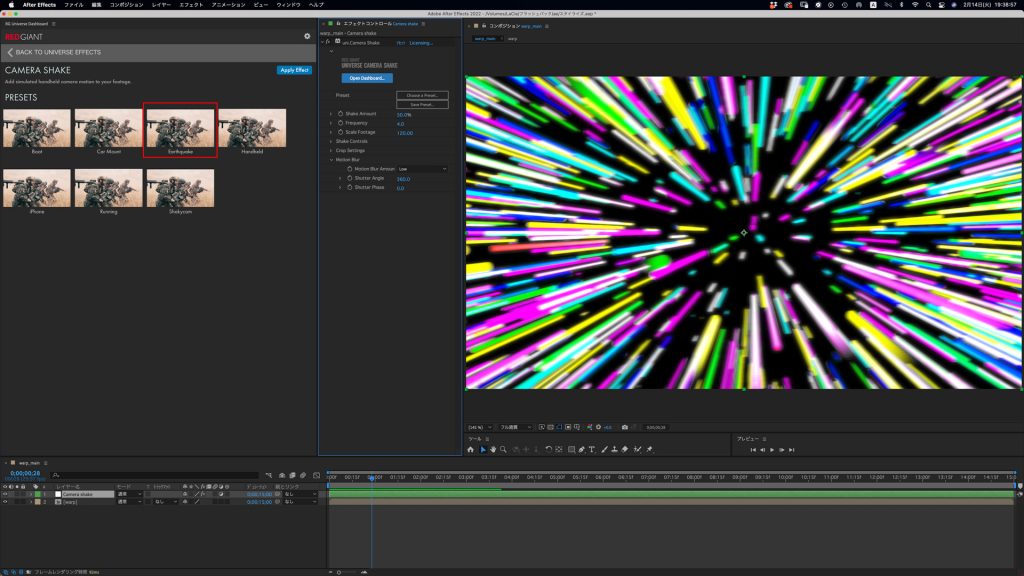Toggle the fx switch for un.Camera Shake

click(x=328, y=43)
